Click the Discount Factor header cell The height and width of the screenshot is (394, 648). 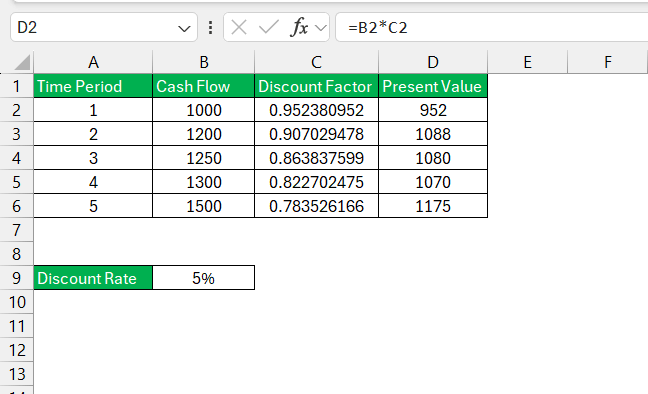point(316,86)
